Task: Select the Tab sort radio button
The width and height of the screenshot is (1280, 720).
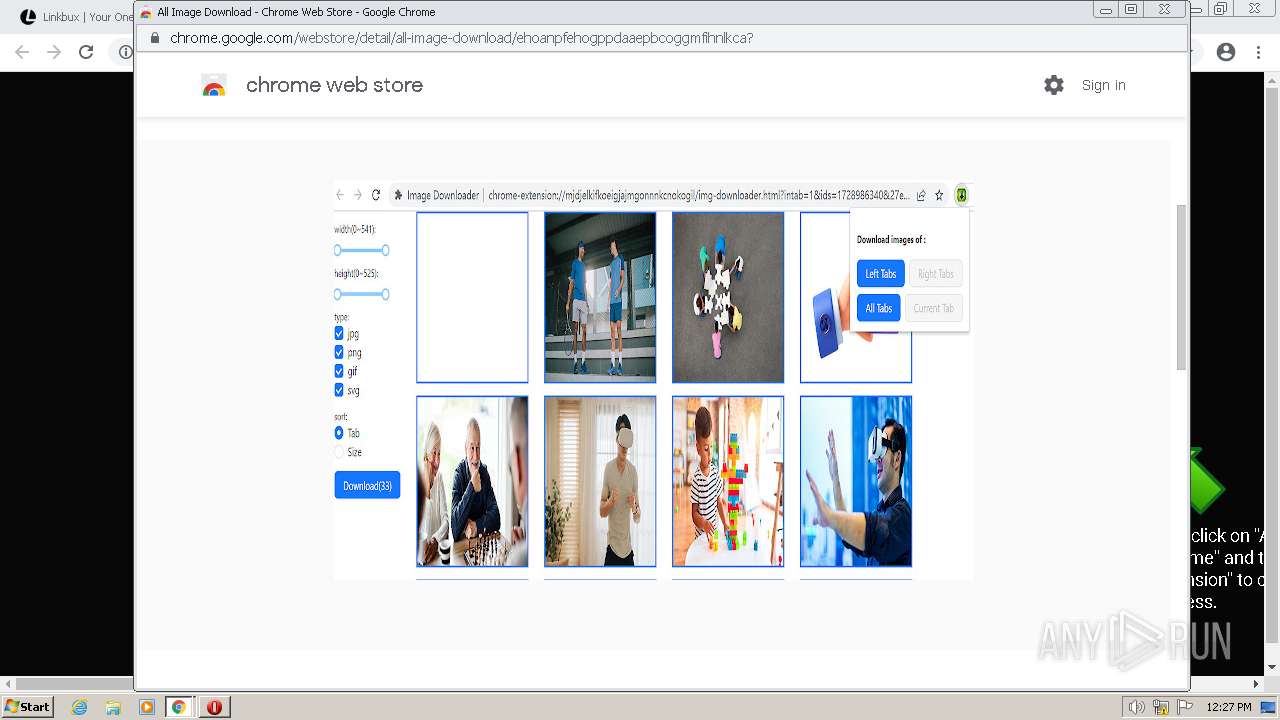Action: 339,433
